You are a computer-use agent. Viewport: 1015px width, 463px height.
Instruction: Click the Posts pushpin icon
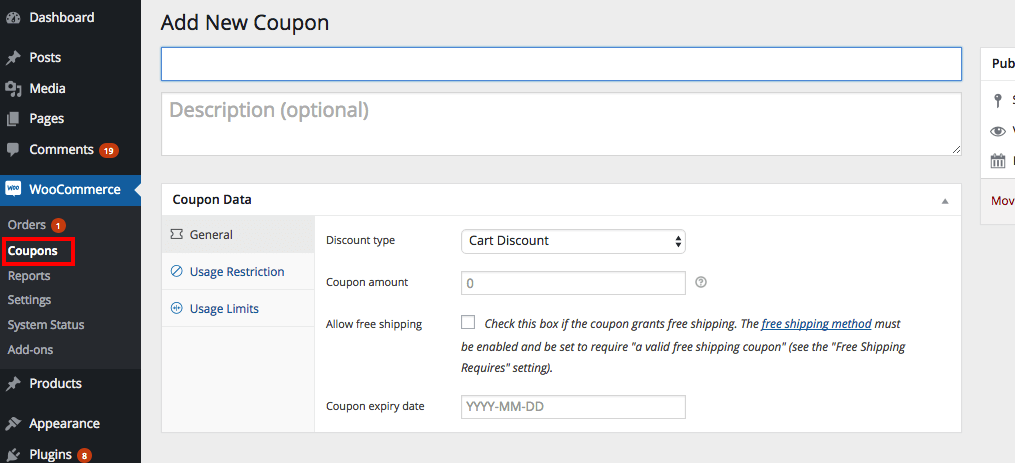tap(13, 58)
